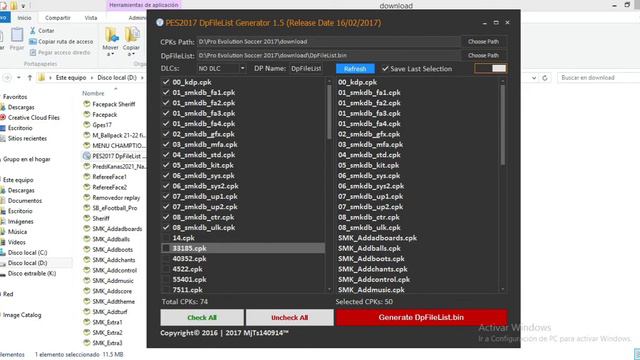The image size is (640, 360).
Task: Uncheck the 00_kdp.cpk checkbox
Action: (x=166, y=82)
